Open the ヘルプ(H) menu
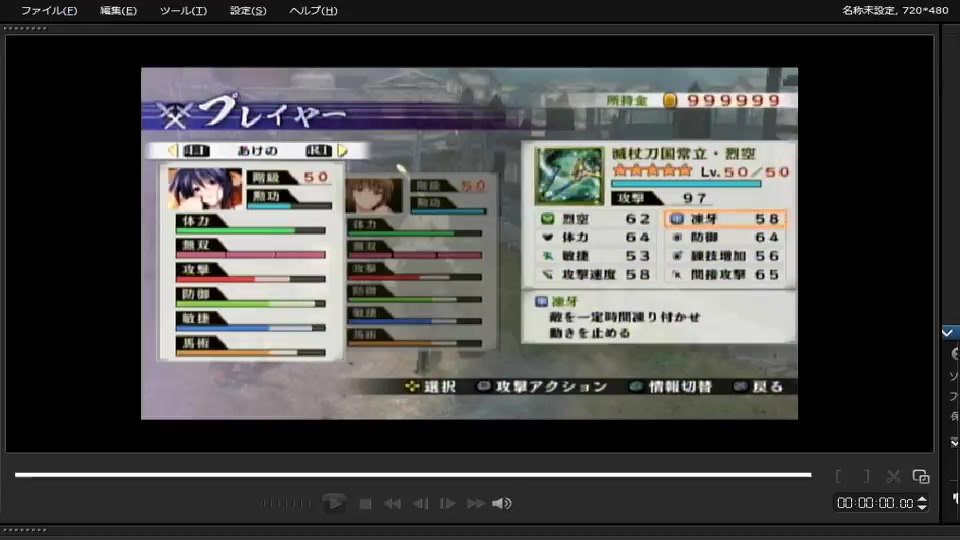The image size is (960, 540). (313, 10)
